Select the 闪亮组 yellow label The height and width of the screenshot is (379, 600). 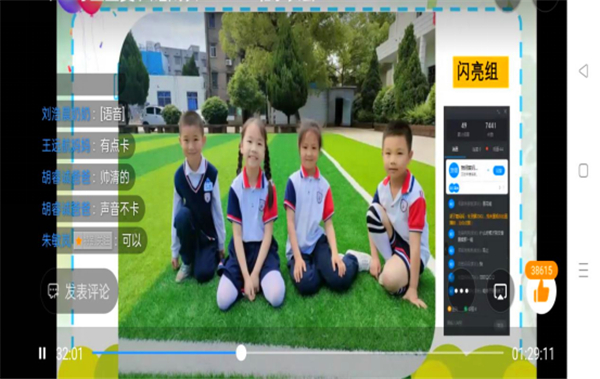pyautogui.click(x=481, y=72)
